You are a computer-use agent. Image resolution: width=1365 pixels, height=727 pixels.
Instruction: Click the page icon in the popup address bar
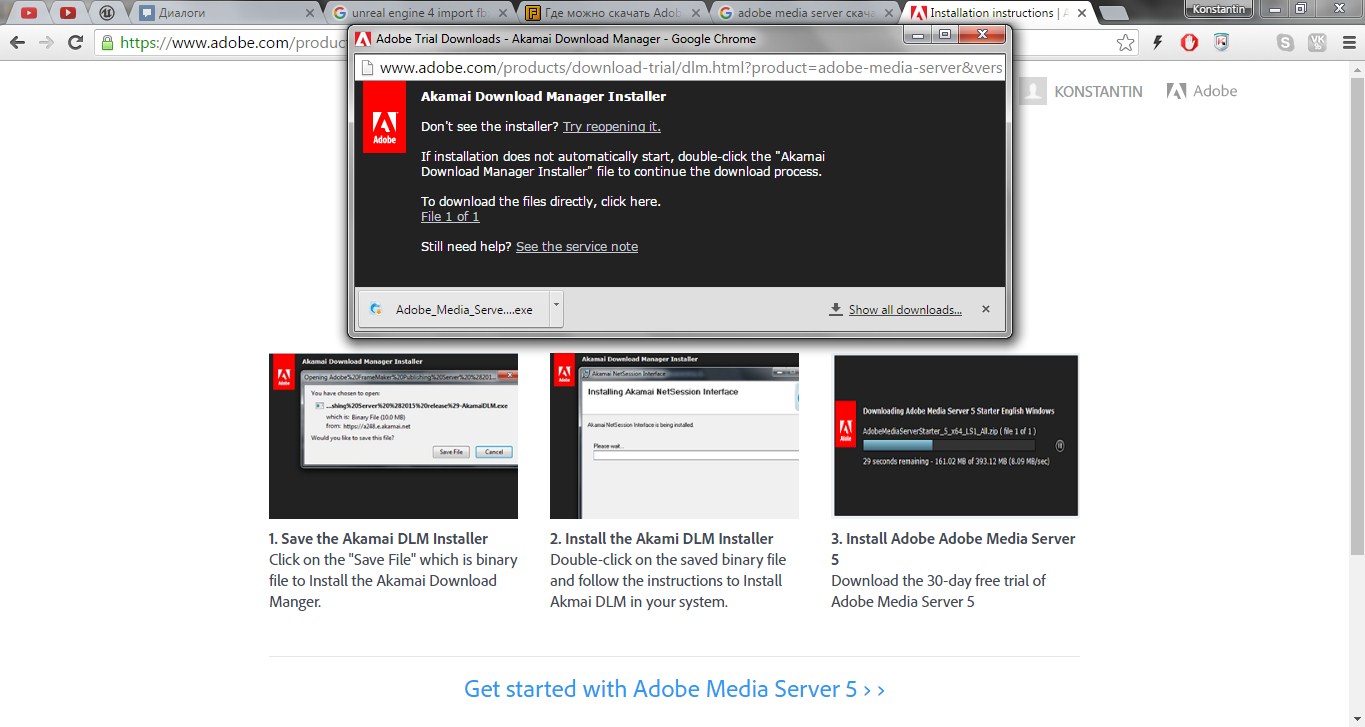(x=367, y=68)
